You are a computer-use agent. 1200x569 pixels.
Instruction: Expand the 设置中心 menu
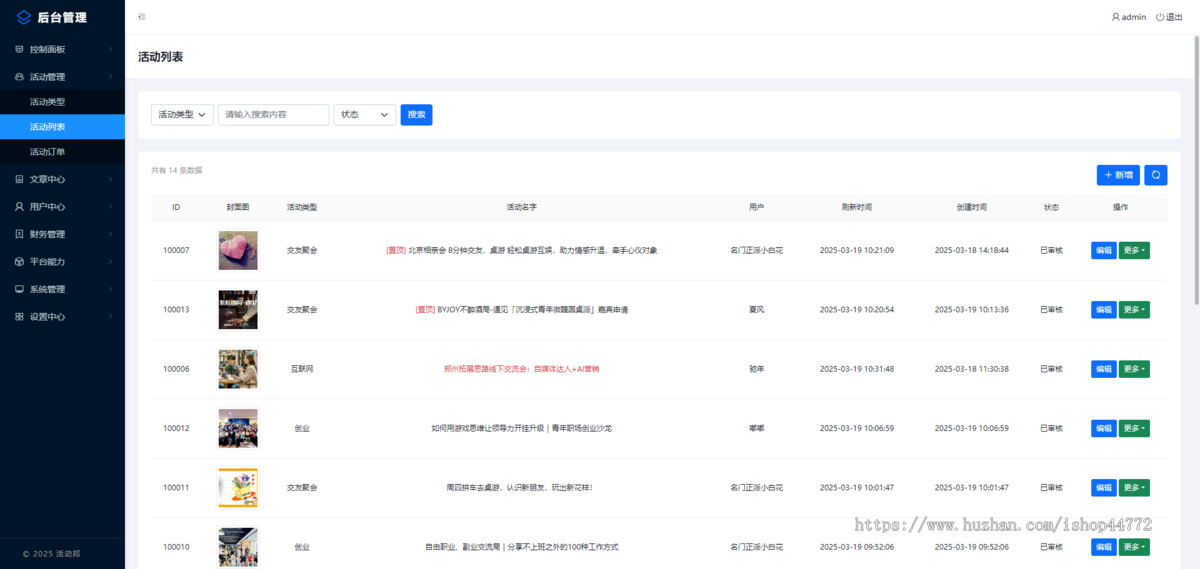(x=62, y=316)
